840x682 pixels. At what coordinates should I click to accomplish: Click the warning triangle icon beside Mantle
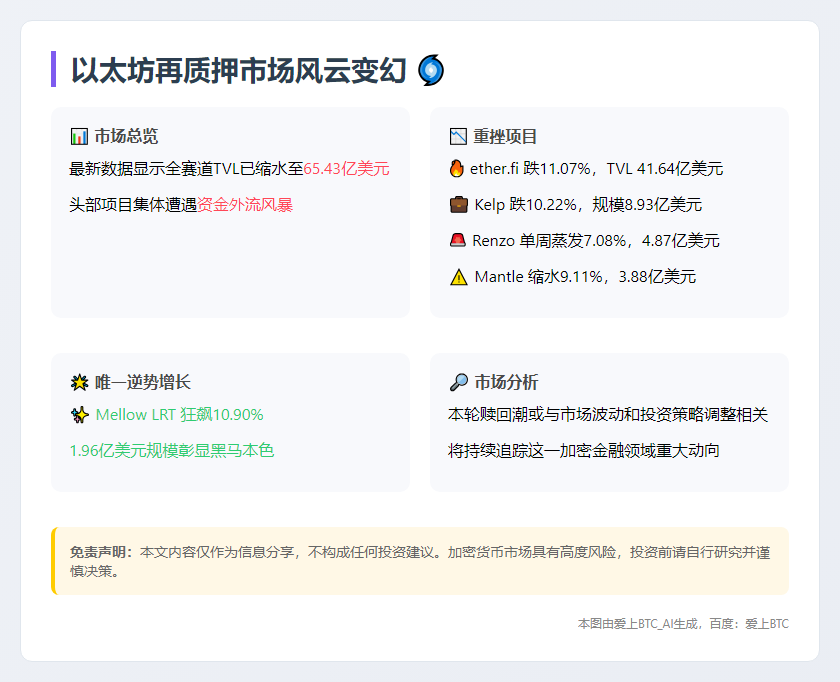pyautogui.click(x=459, y=277)
